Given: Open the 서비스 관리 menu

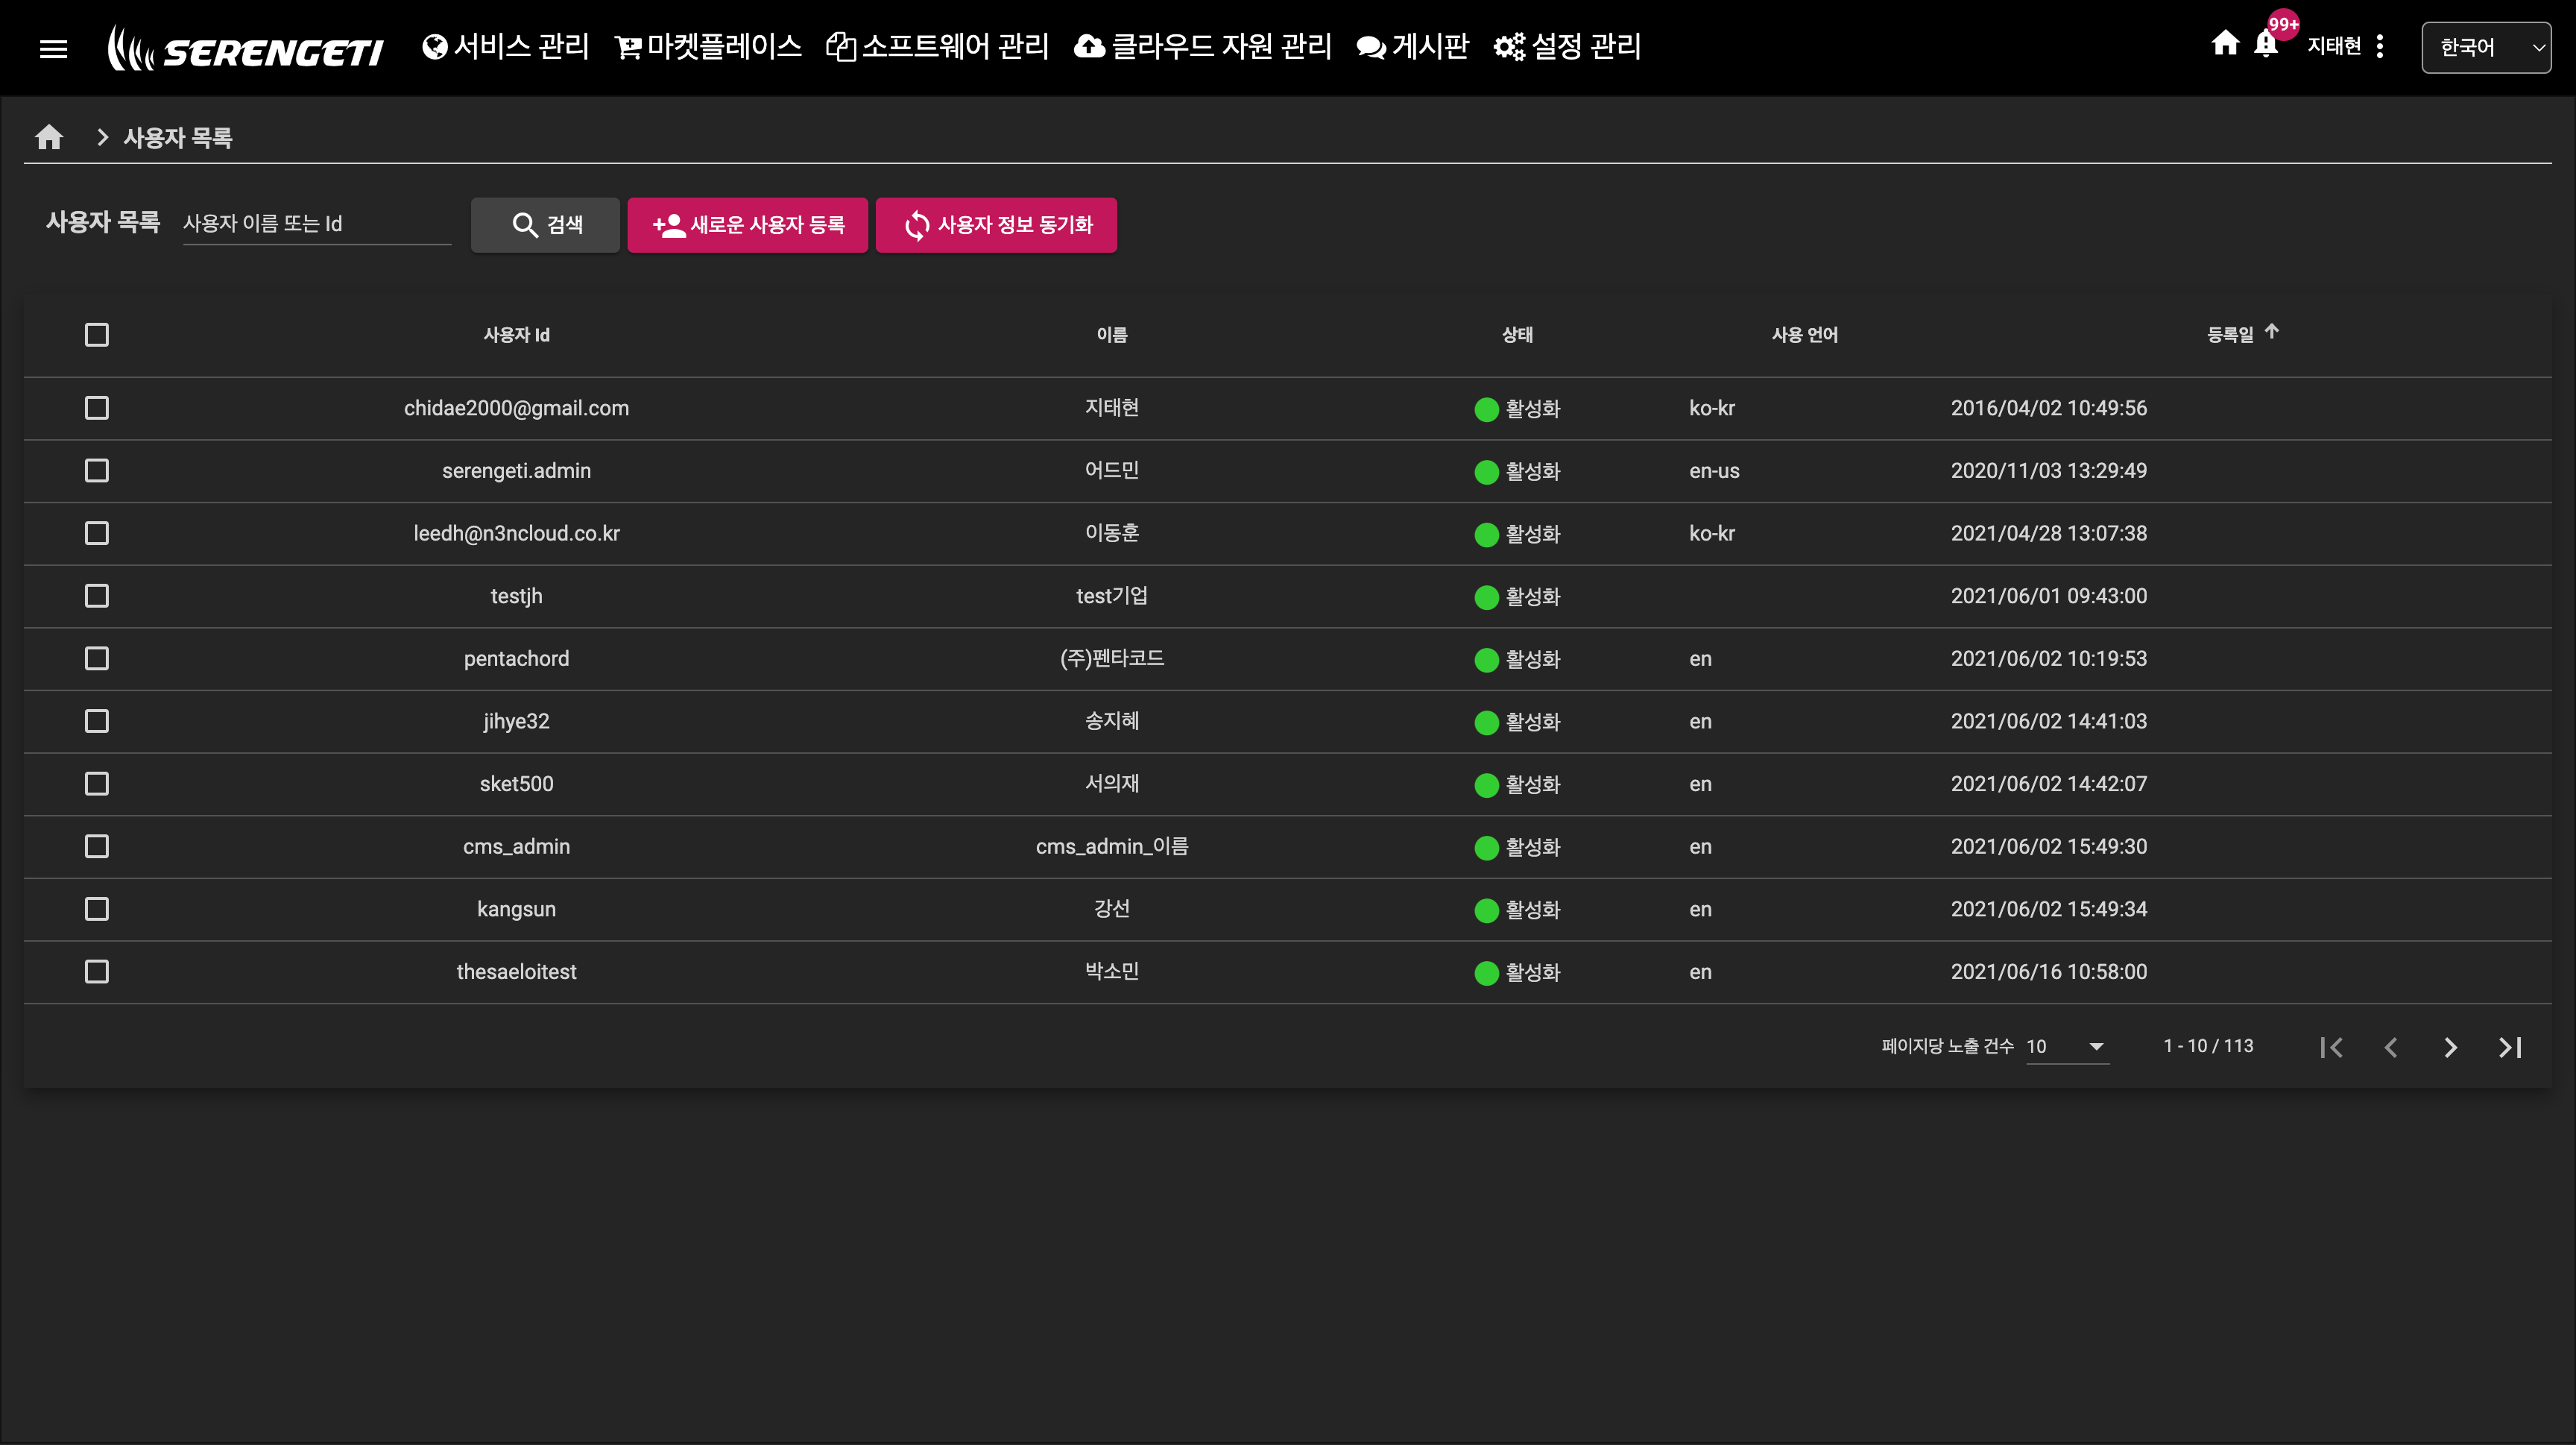Looking at the screenshot, I should tap(506, 46).
